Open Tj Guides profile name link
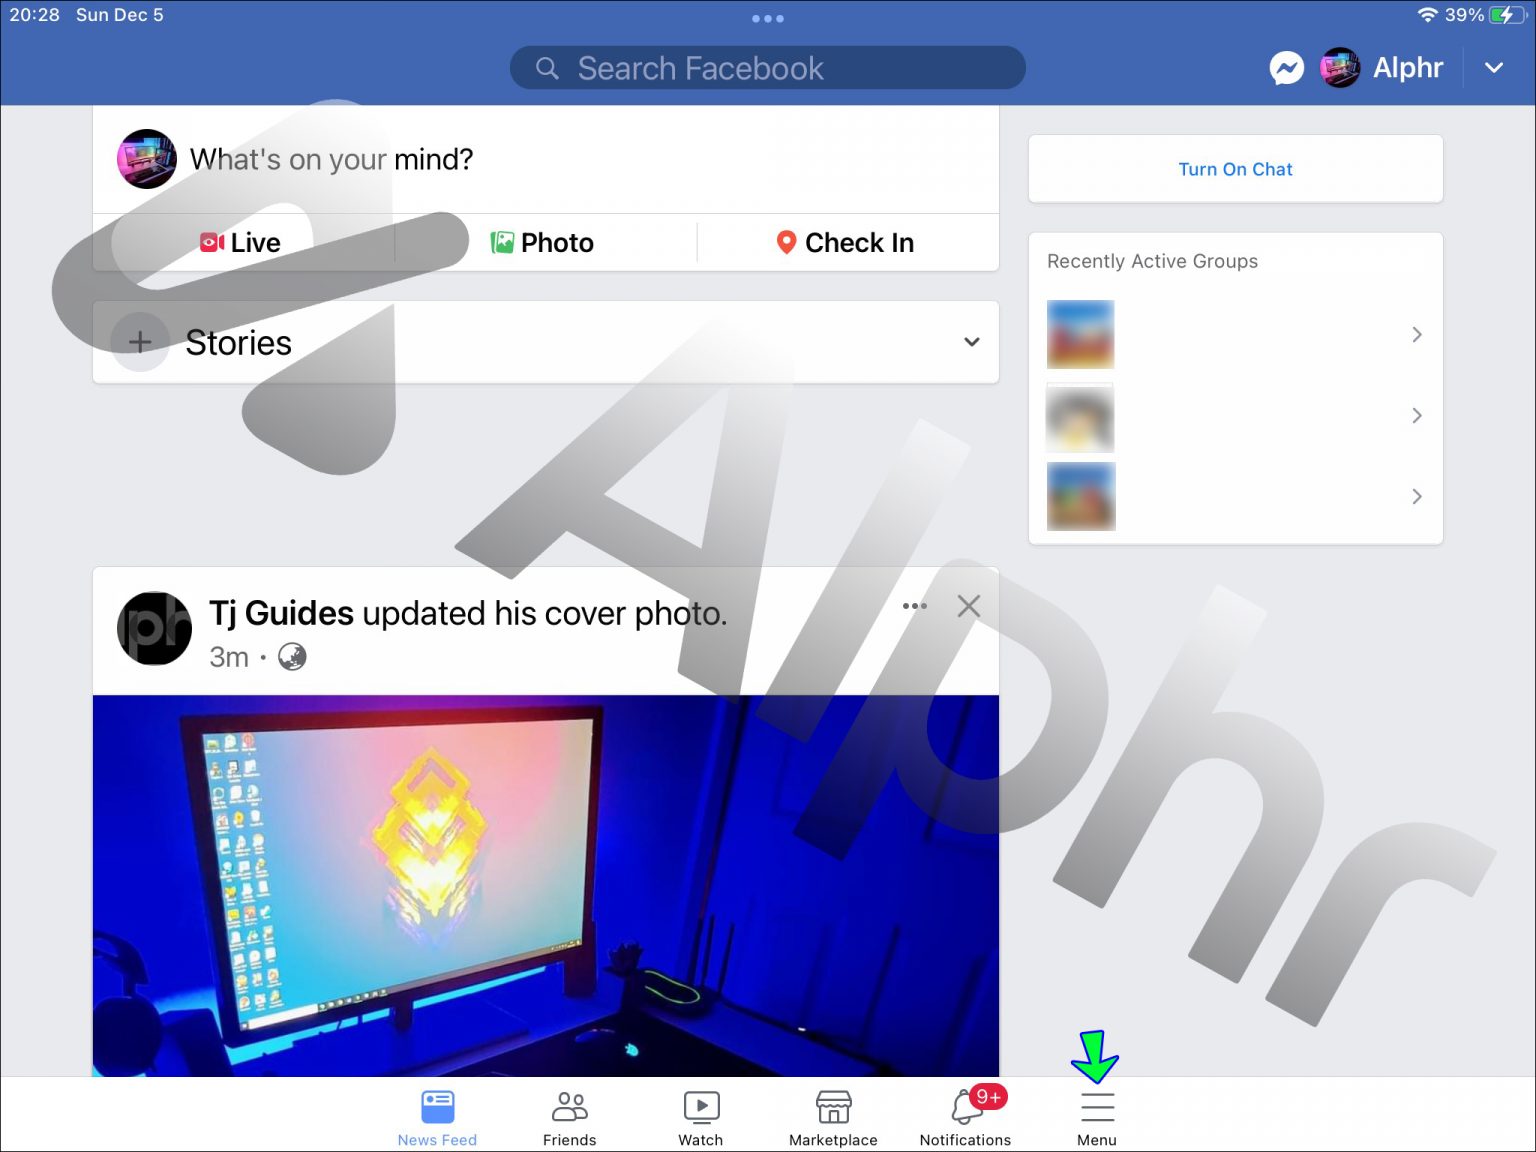This screenshot has height=1152, width=1536. click(281, 613)
